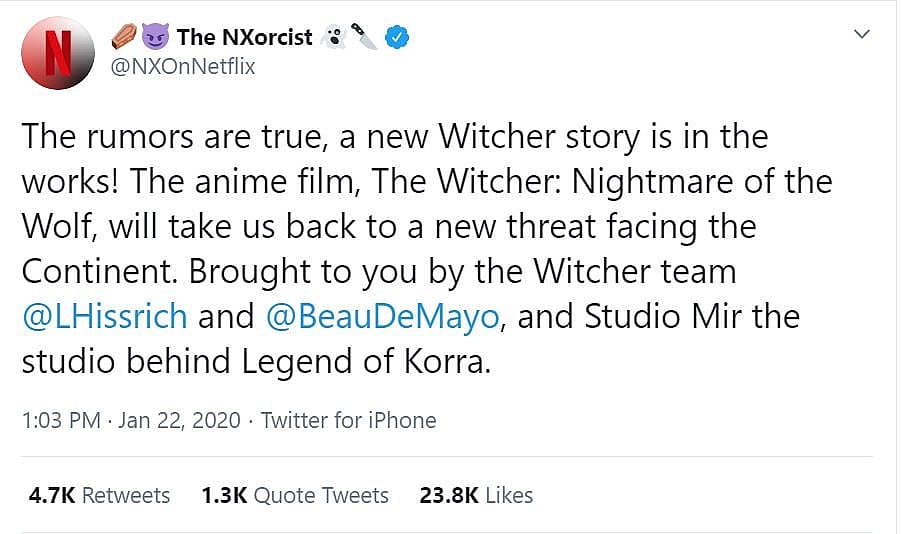Visit the @BeauDeMayo mention
The height and width of the screenshot is (534, 902).
coord(383,316)
